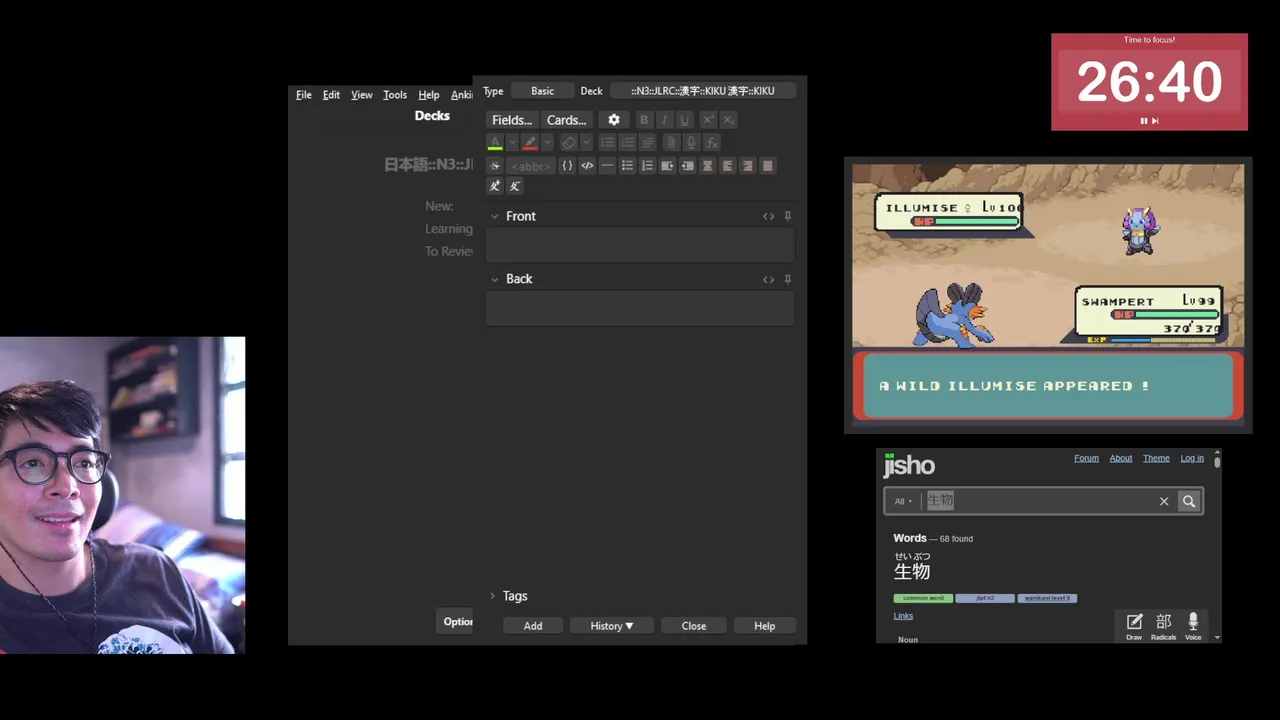Collapse the Back field
Image resolution: width=1280 pixels, height=720 pixels.
coord(494,279)
